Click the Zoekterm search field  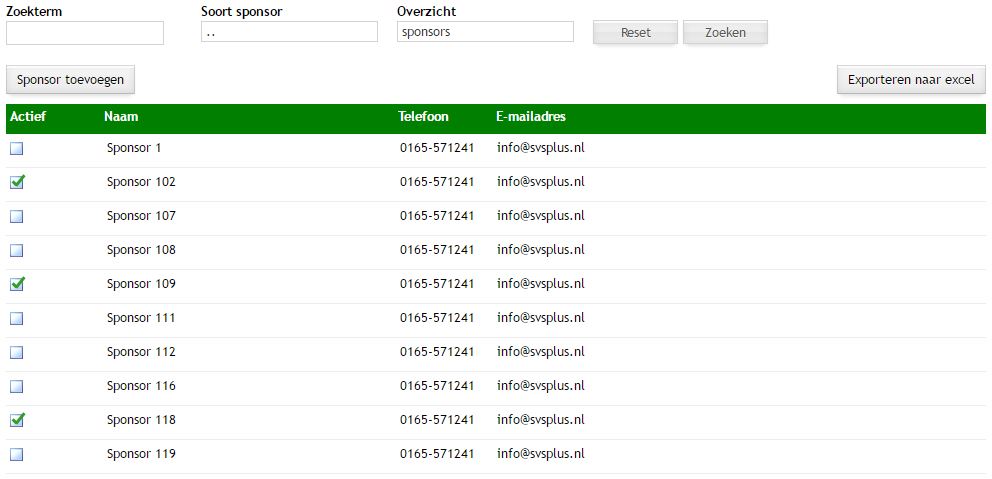click(85, 33)
